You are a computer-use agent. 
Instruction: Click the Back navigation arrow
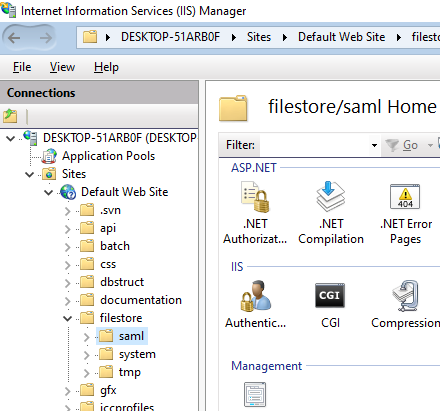(14, 38)
